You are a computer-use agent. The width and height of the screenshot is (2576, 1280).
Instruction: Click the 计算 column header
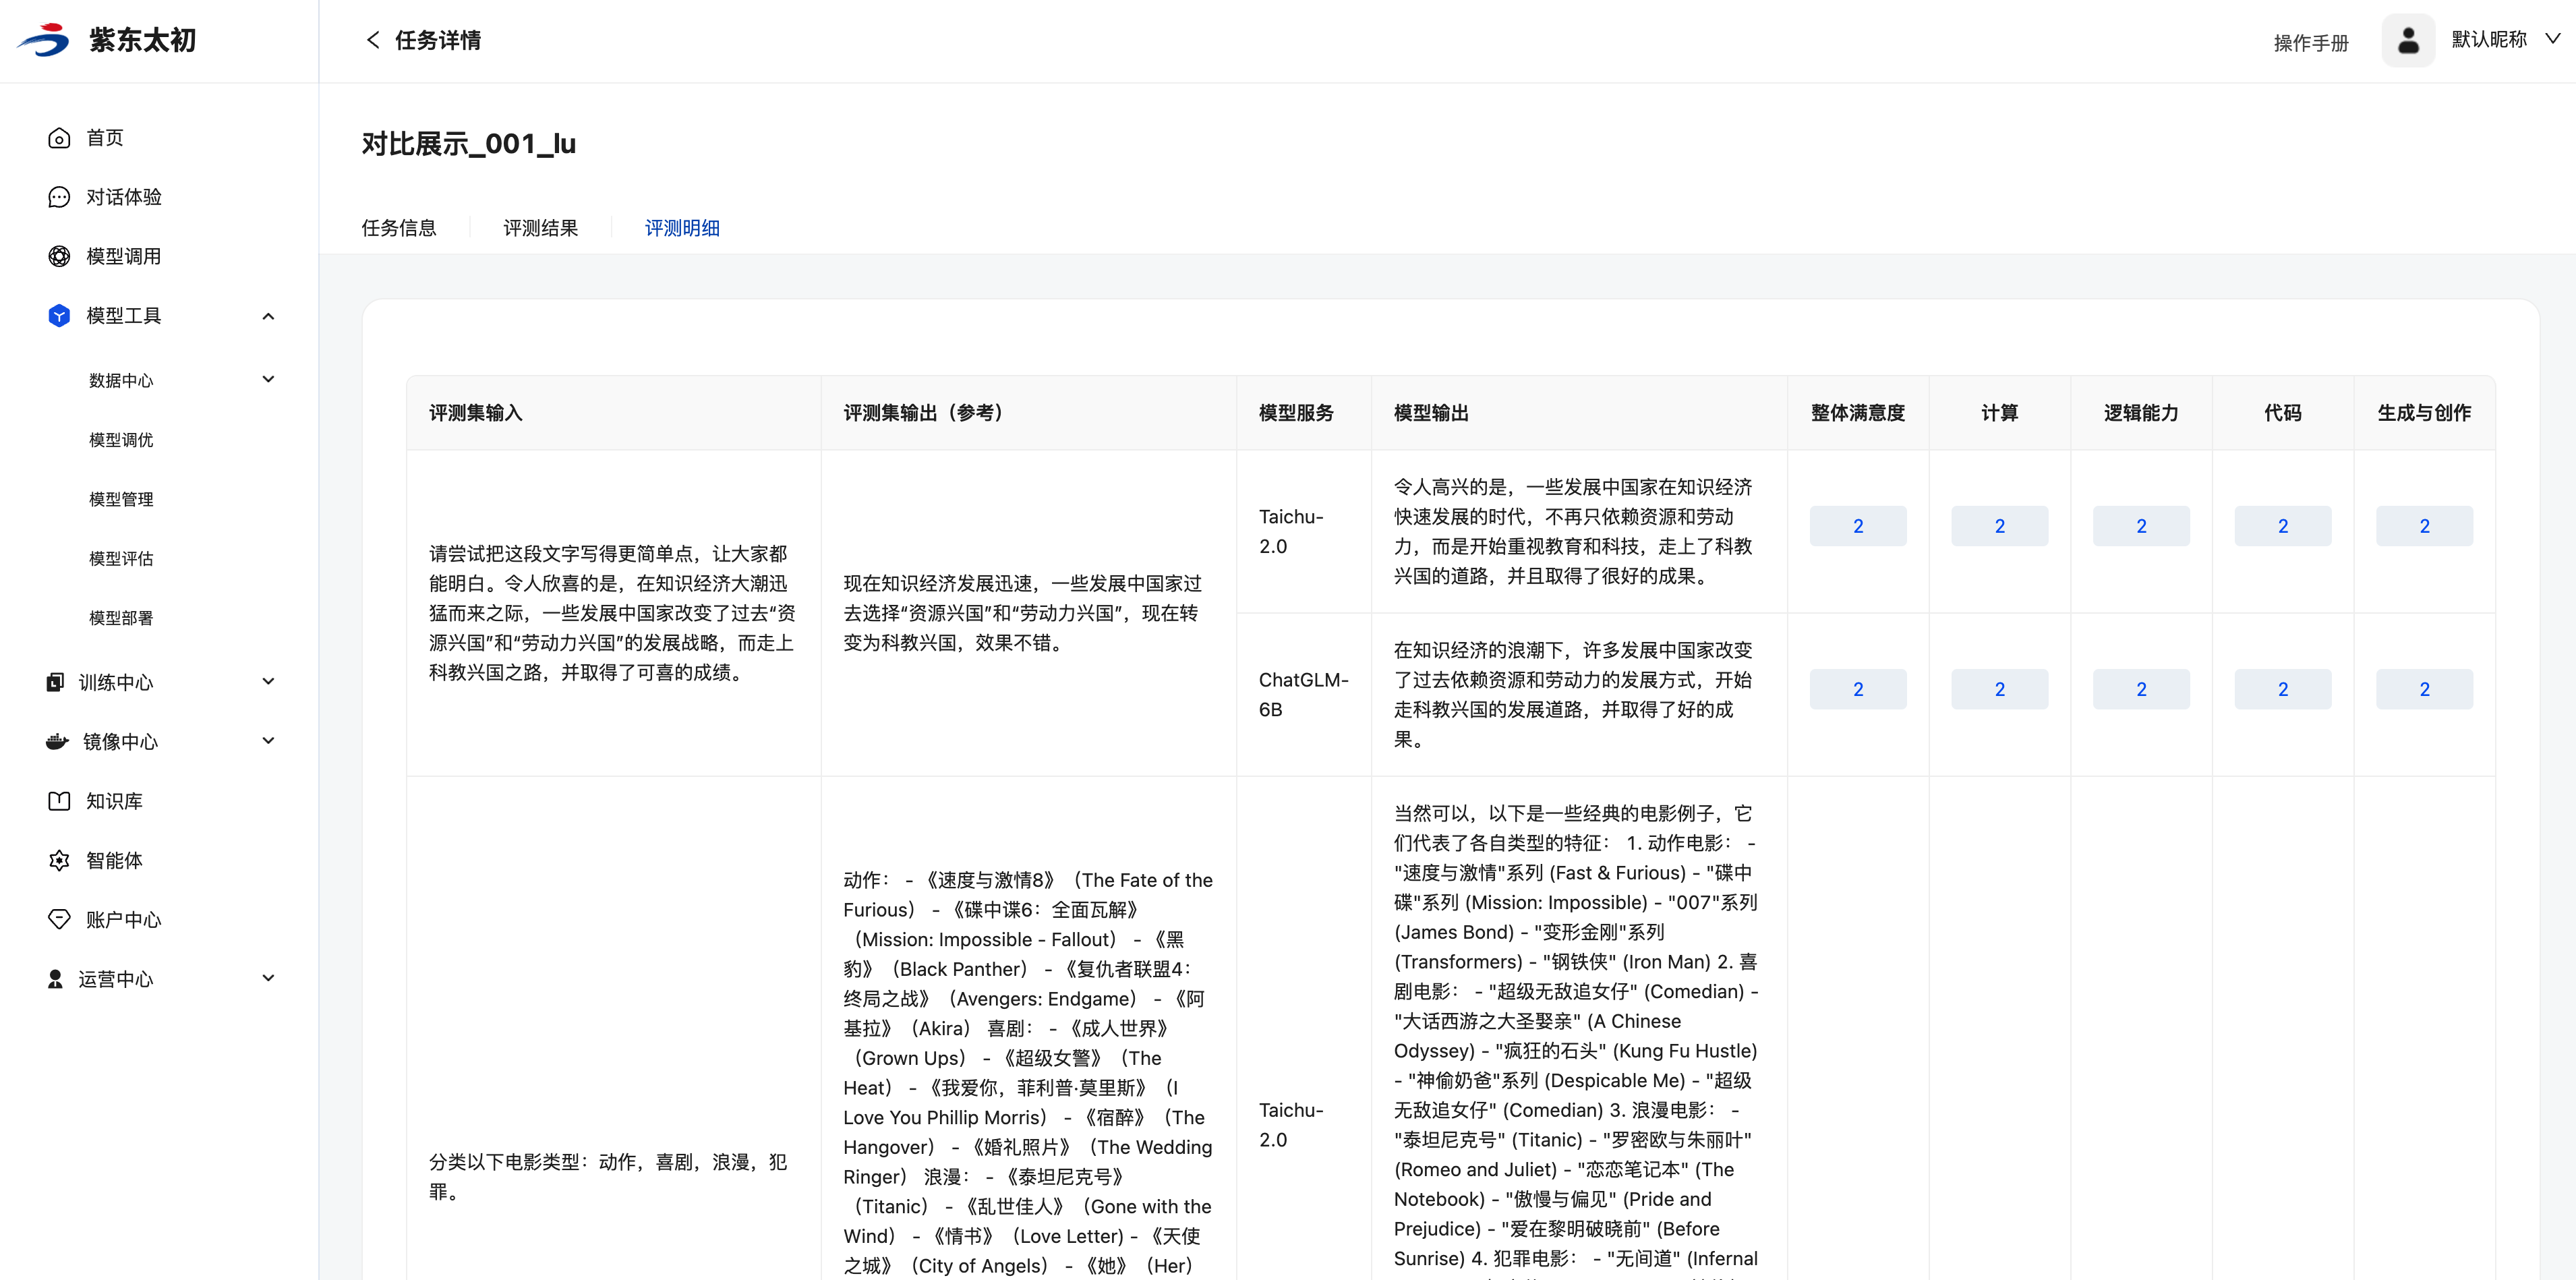[2000, 413]
